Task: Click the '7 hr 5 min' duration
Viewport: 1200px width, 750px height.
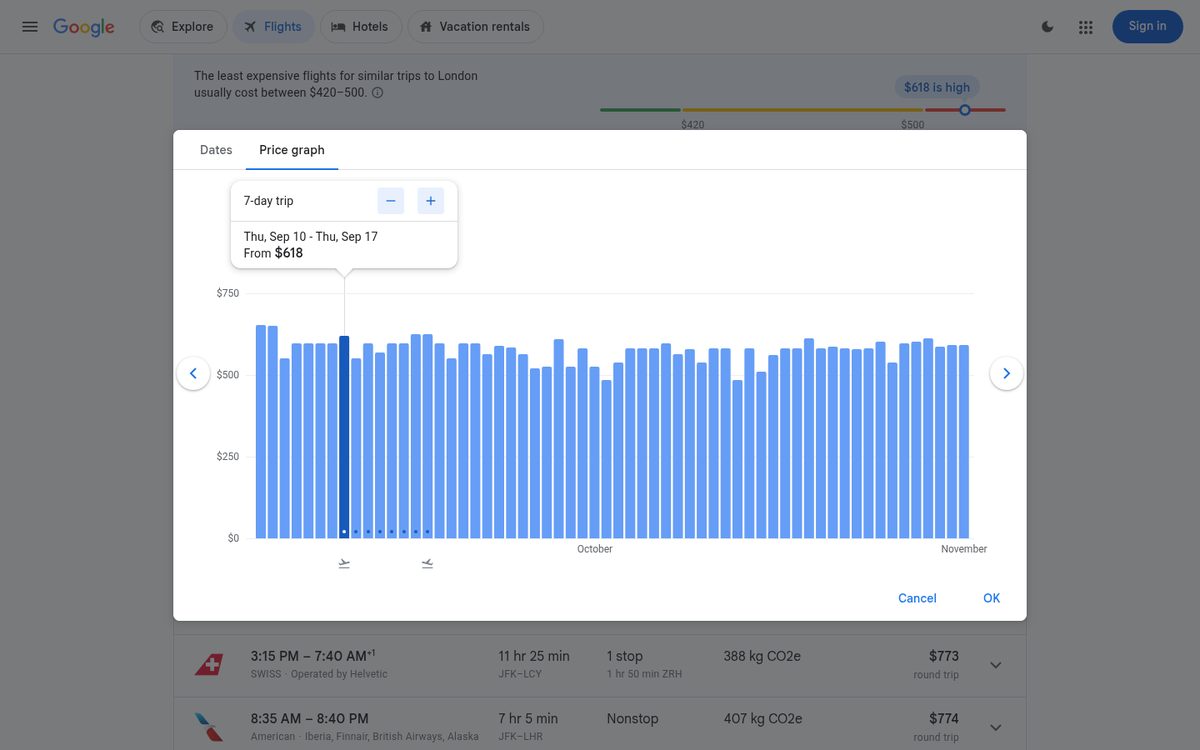Action: tap(528, 718)
